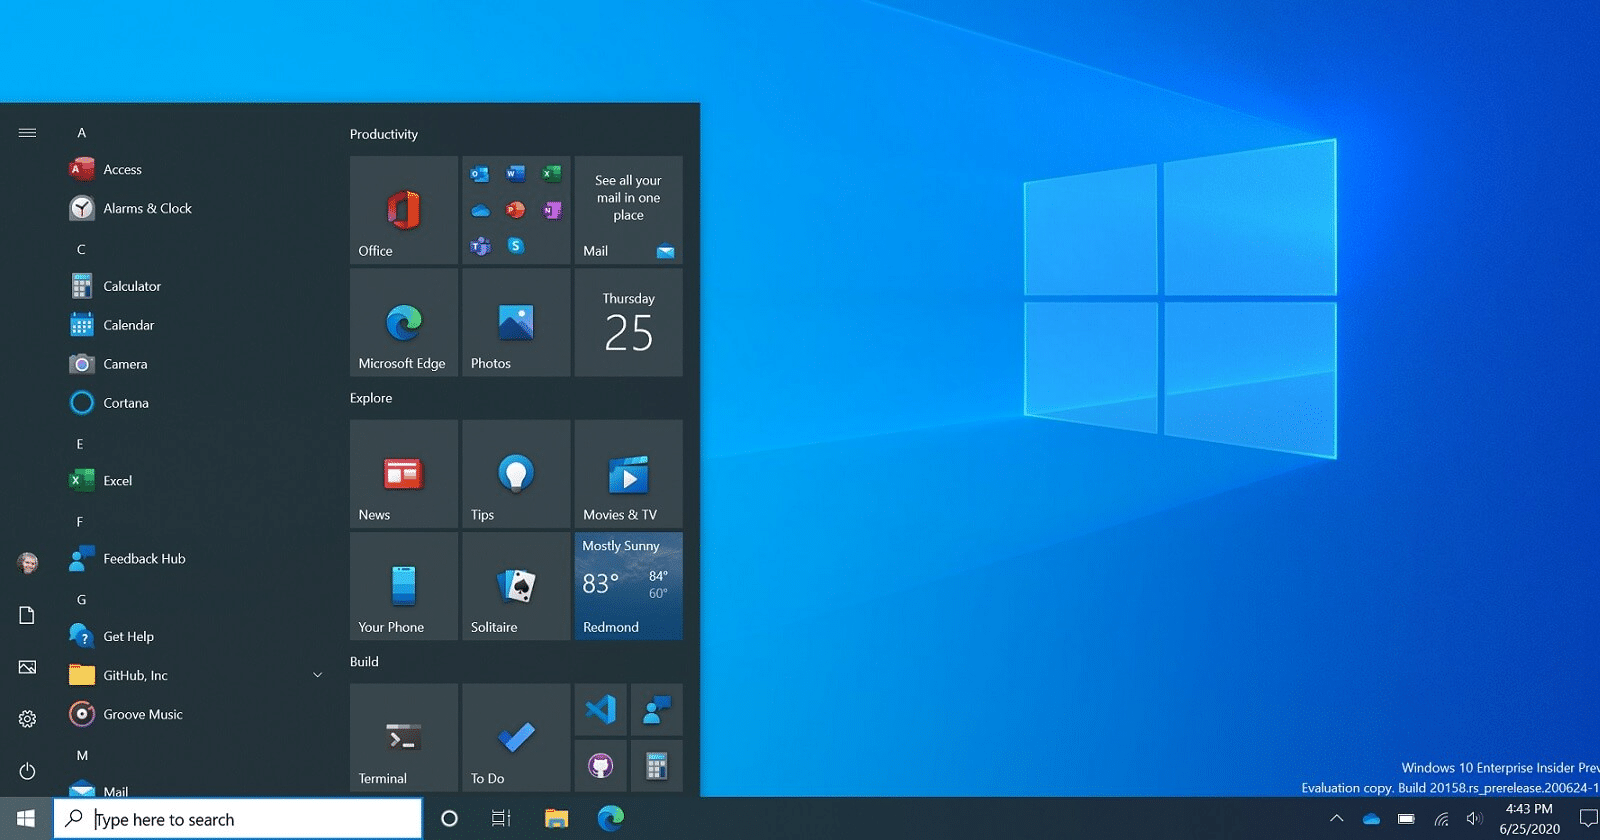
Task: Launch Microsoft Edge from the Start tile
Action: click(x=404, y=323)
